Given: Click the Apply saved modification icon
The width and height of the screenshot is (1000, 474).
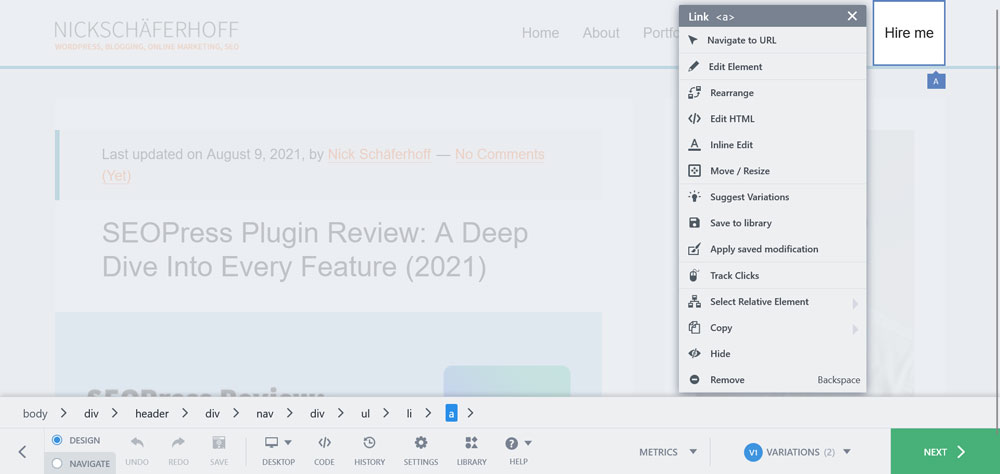Looking at the screenshot, I should 695,249.
